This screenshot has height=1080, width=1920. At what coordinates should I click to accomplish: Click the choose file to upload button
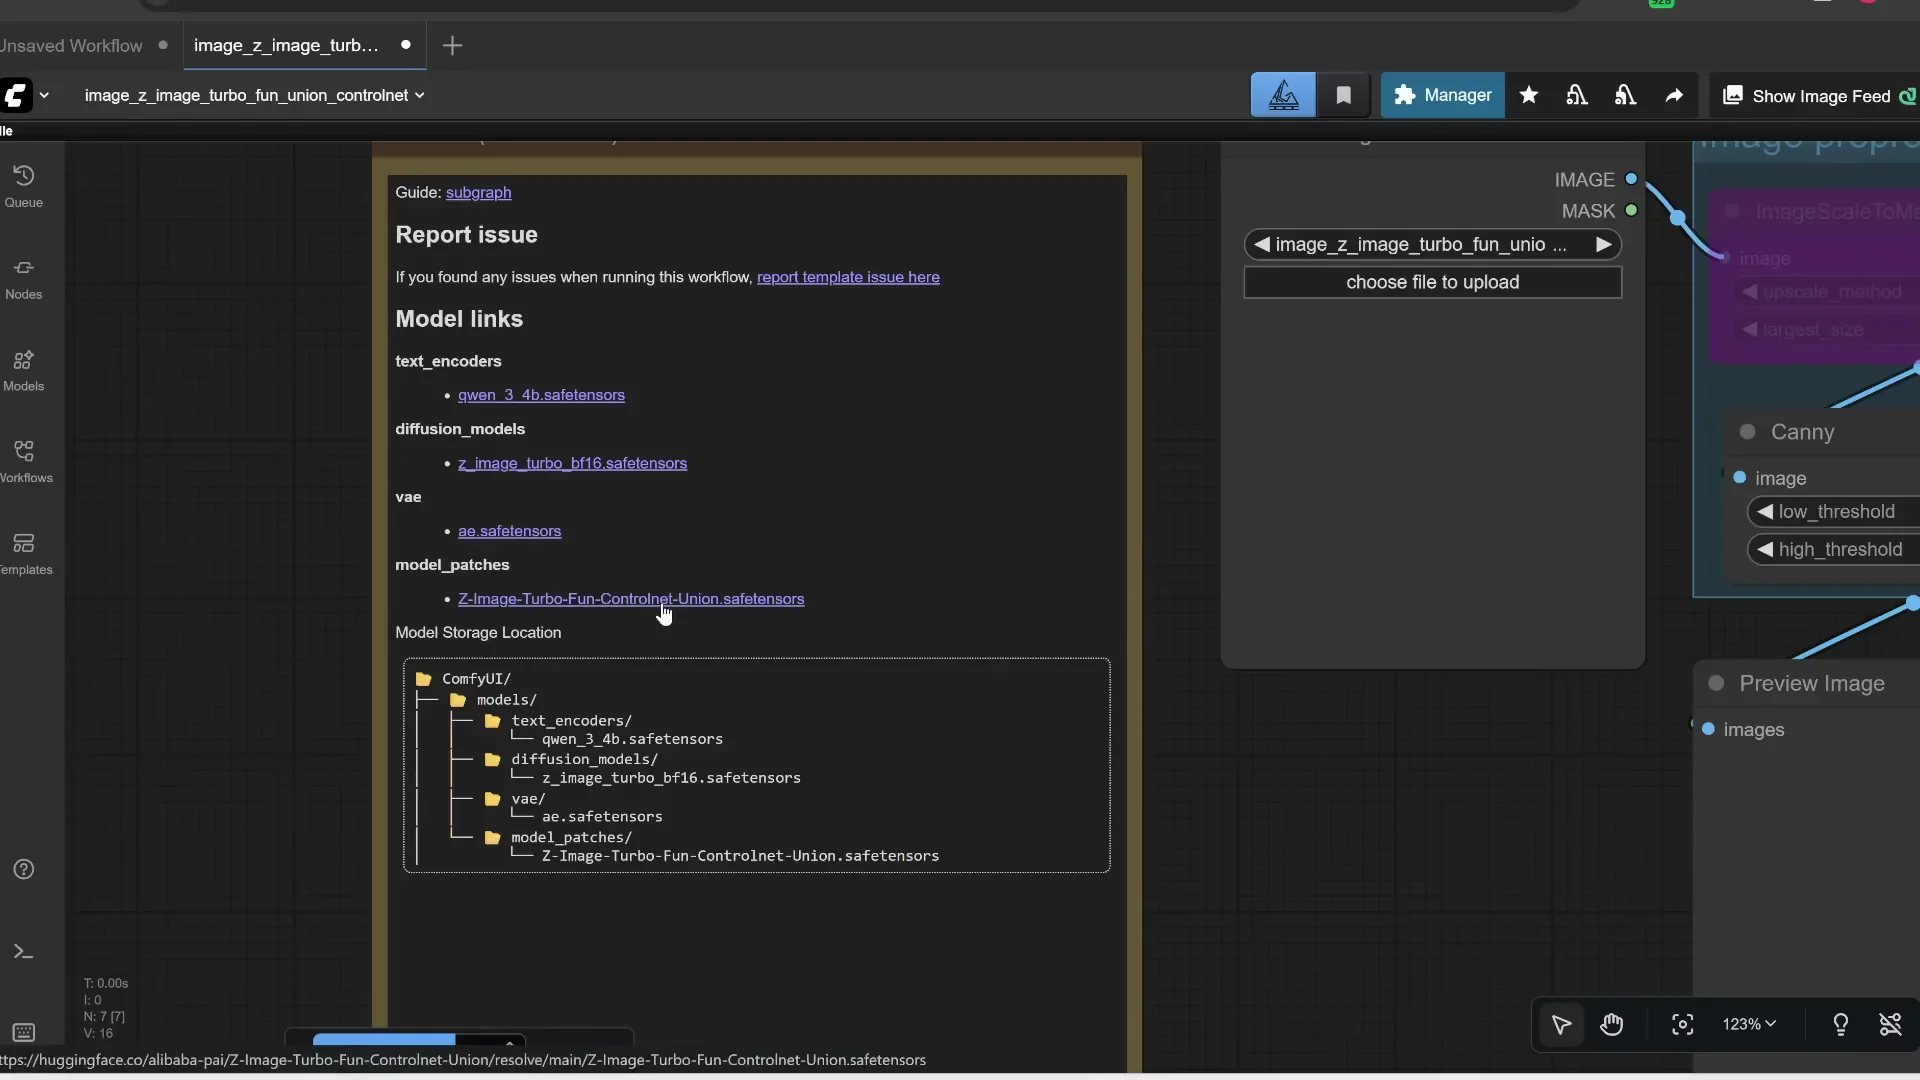point(1431,282)
